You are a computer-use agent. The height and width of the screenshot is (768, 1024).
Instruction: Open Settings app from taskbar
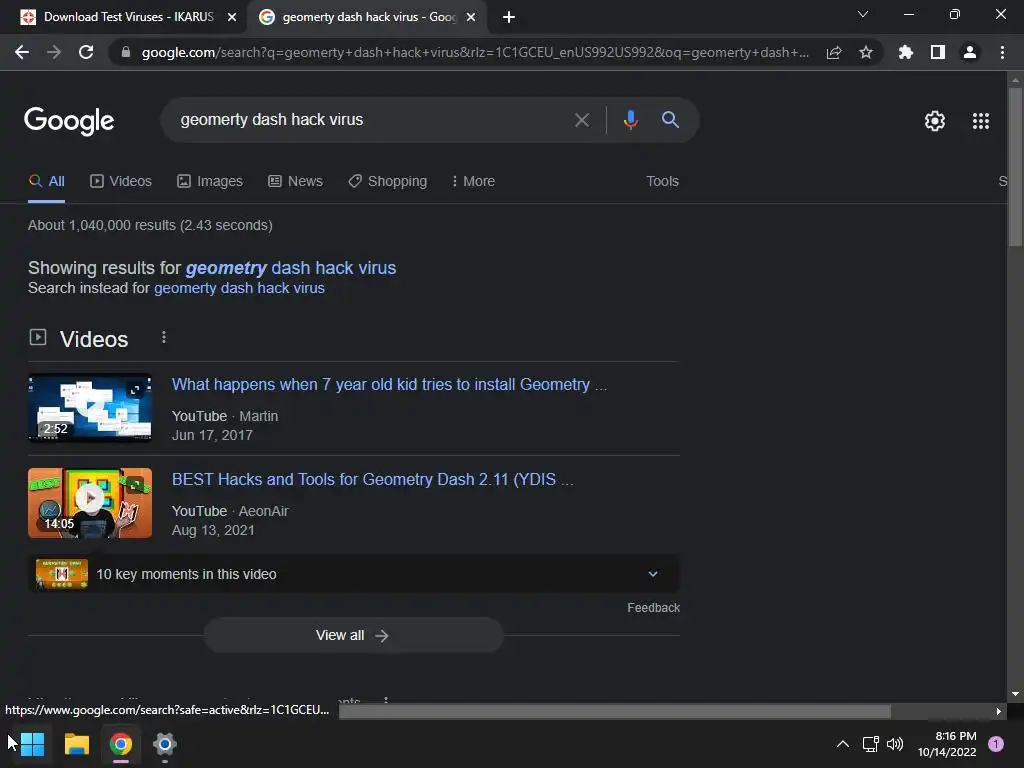(165, 744)
